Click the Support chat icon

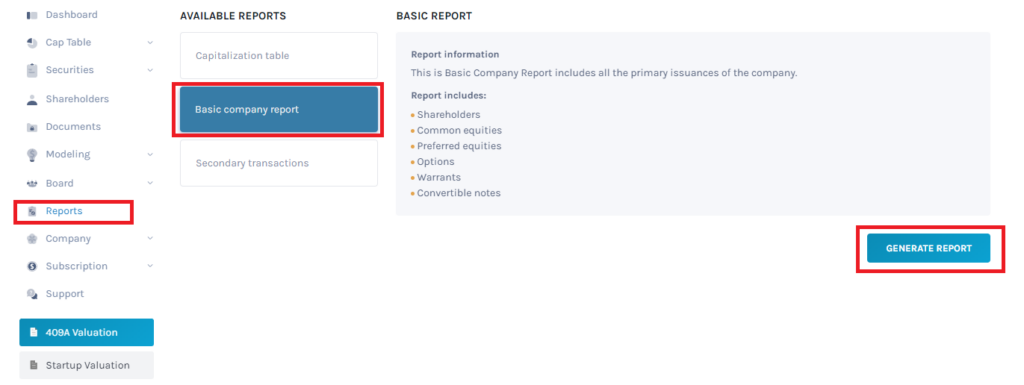coord(31,294)
